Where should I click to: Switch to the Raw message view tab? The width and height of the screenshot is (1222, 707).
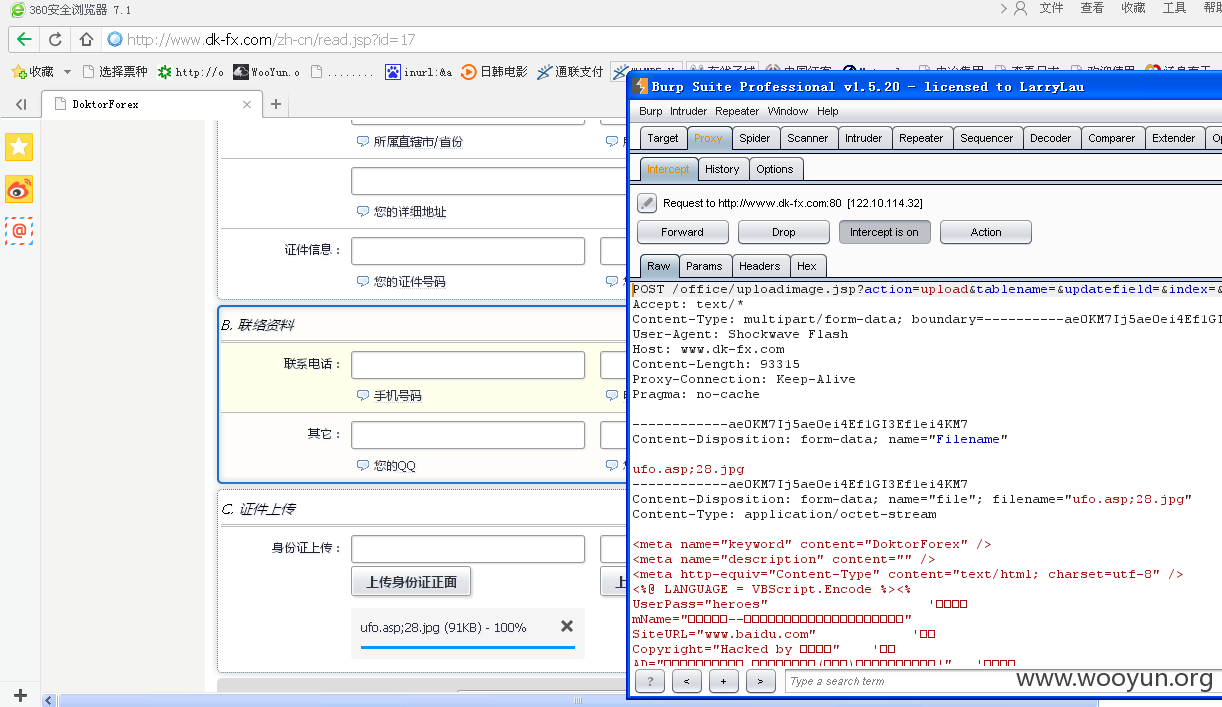pyautogui.click(x=659, y=266)
